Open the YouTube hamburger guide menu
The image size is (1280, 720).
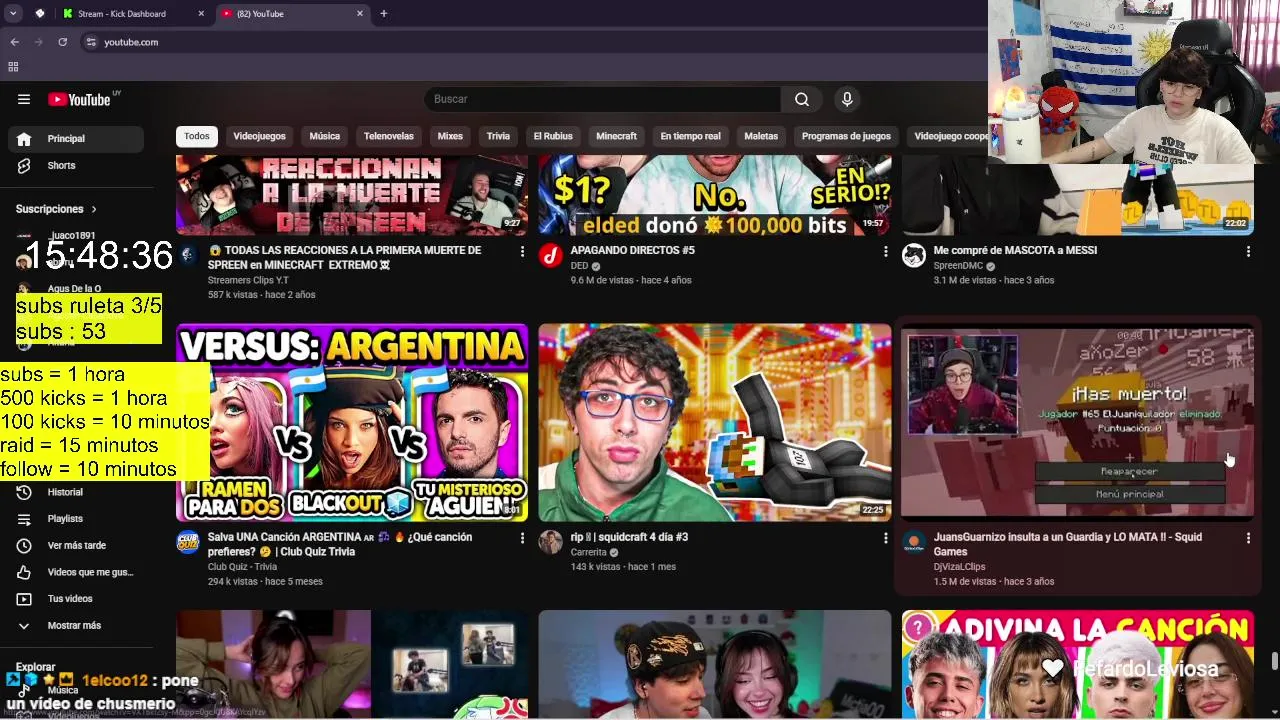(x=24, y=99)
